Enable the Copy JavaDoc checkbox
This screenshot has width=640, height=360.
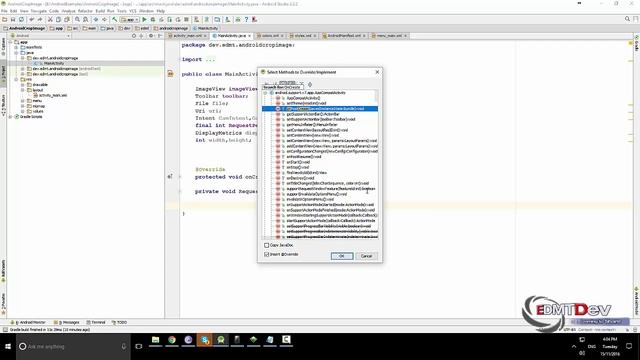(x=267, y=245)
